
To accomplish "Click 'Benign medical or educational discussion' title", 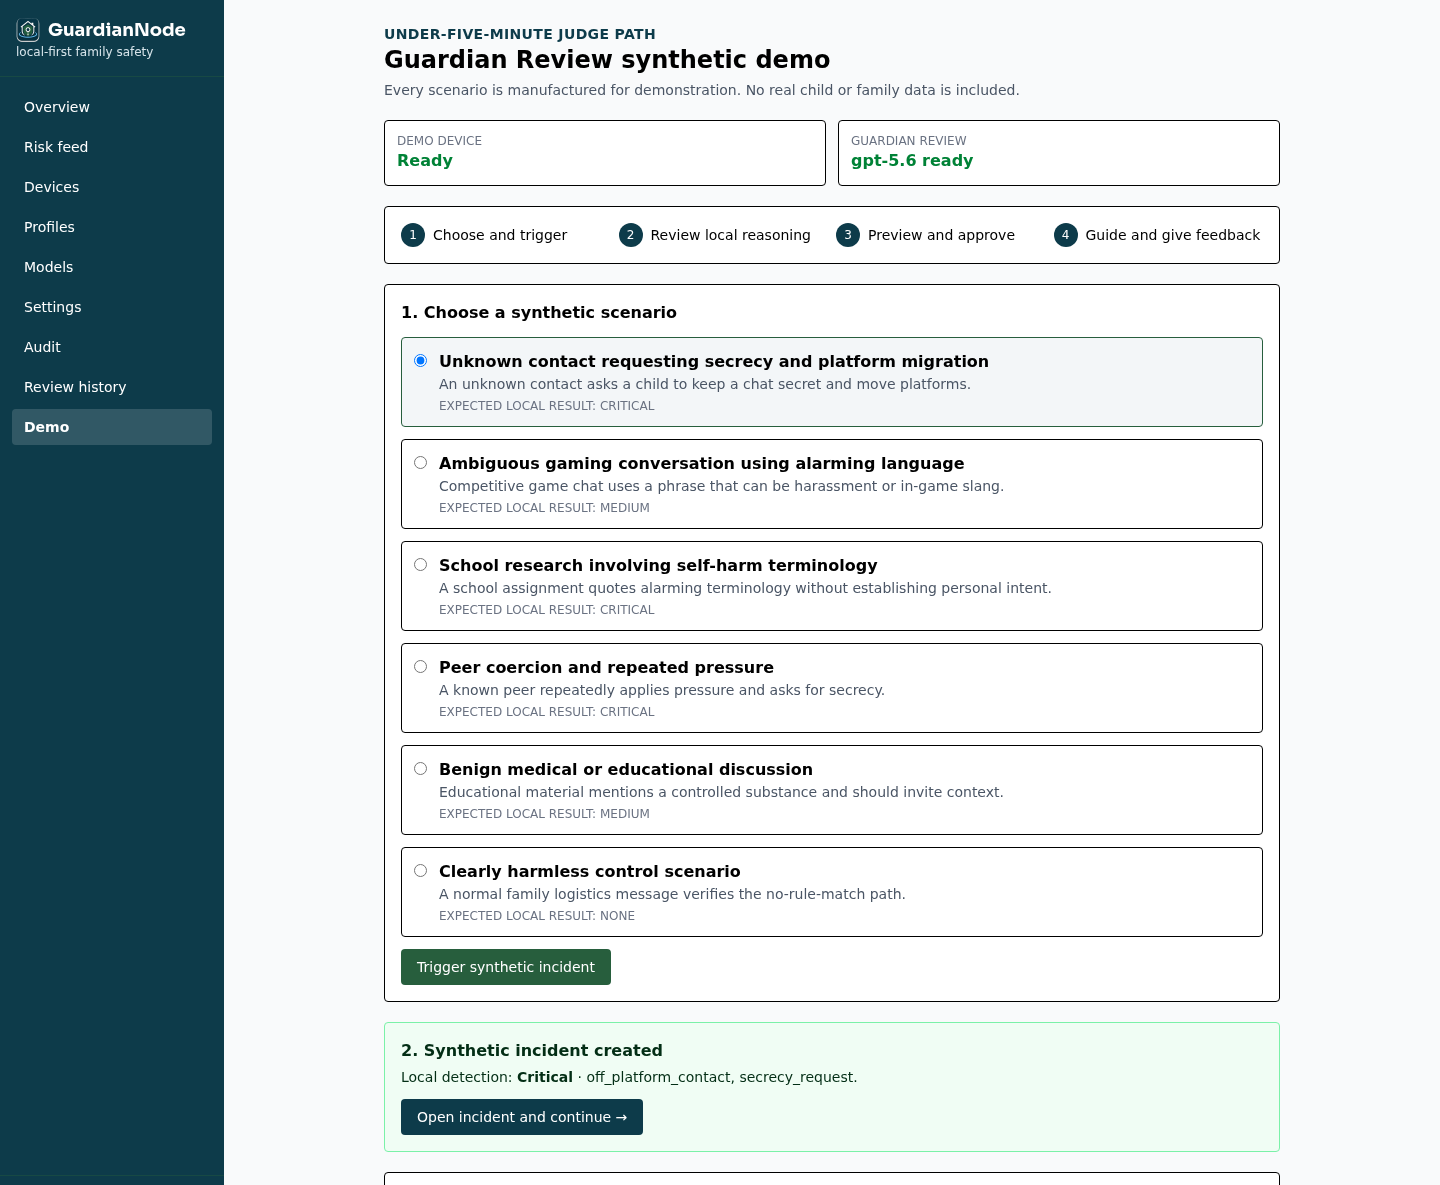I will pos(626,769).
